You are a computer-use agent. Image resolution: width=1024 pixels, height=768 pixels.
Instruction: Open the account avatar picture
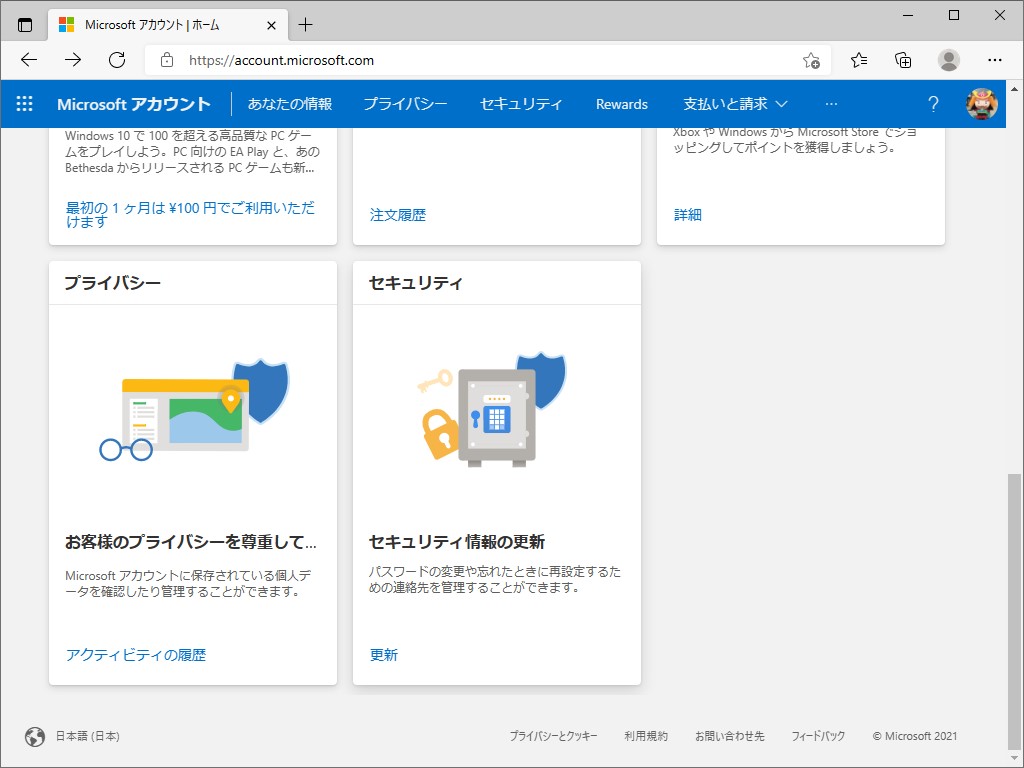click(x=984, y=103)
